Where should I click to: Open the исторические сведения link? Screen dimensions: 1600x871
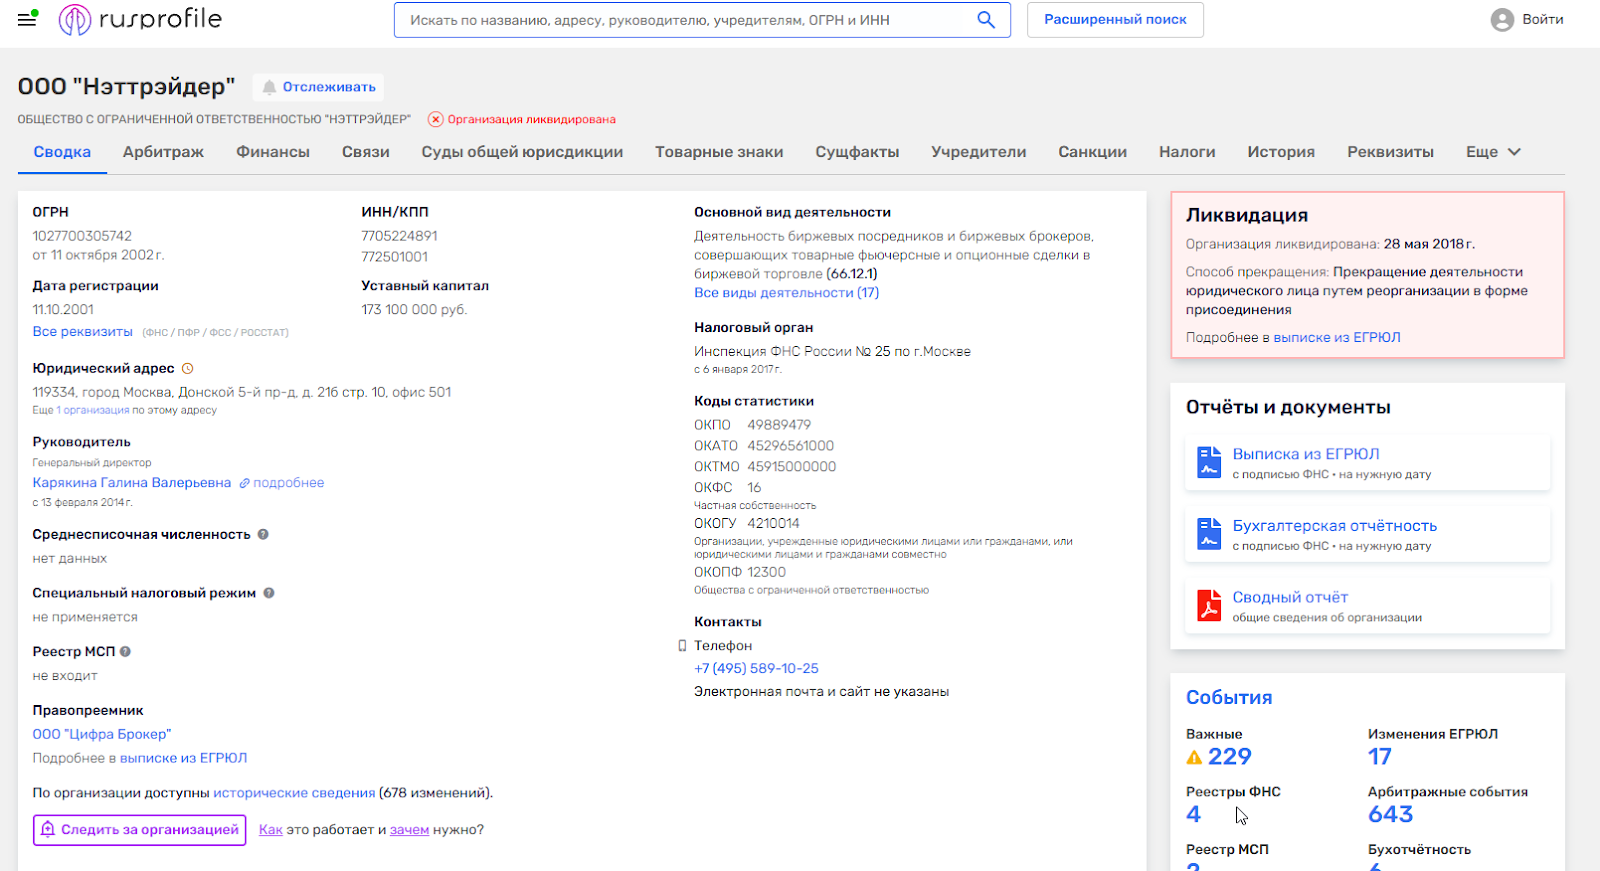(x=294, y=793)
